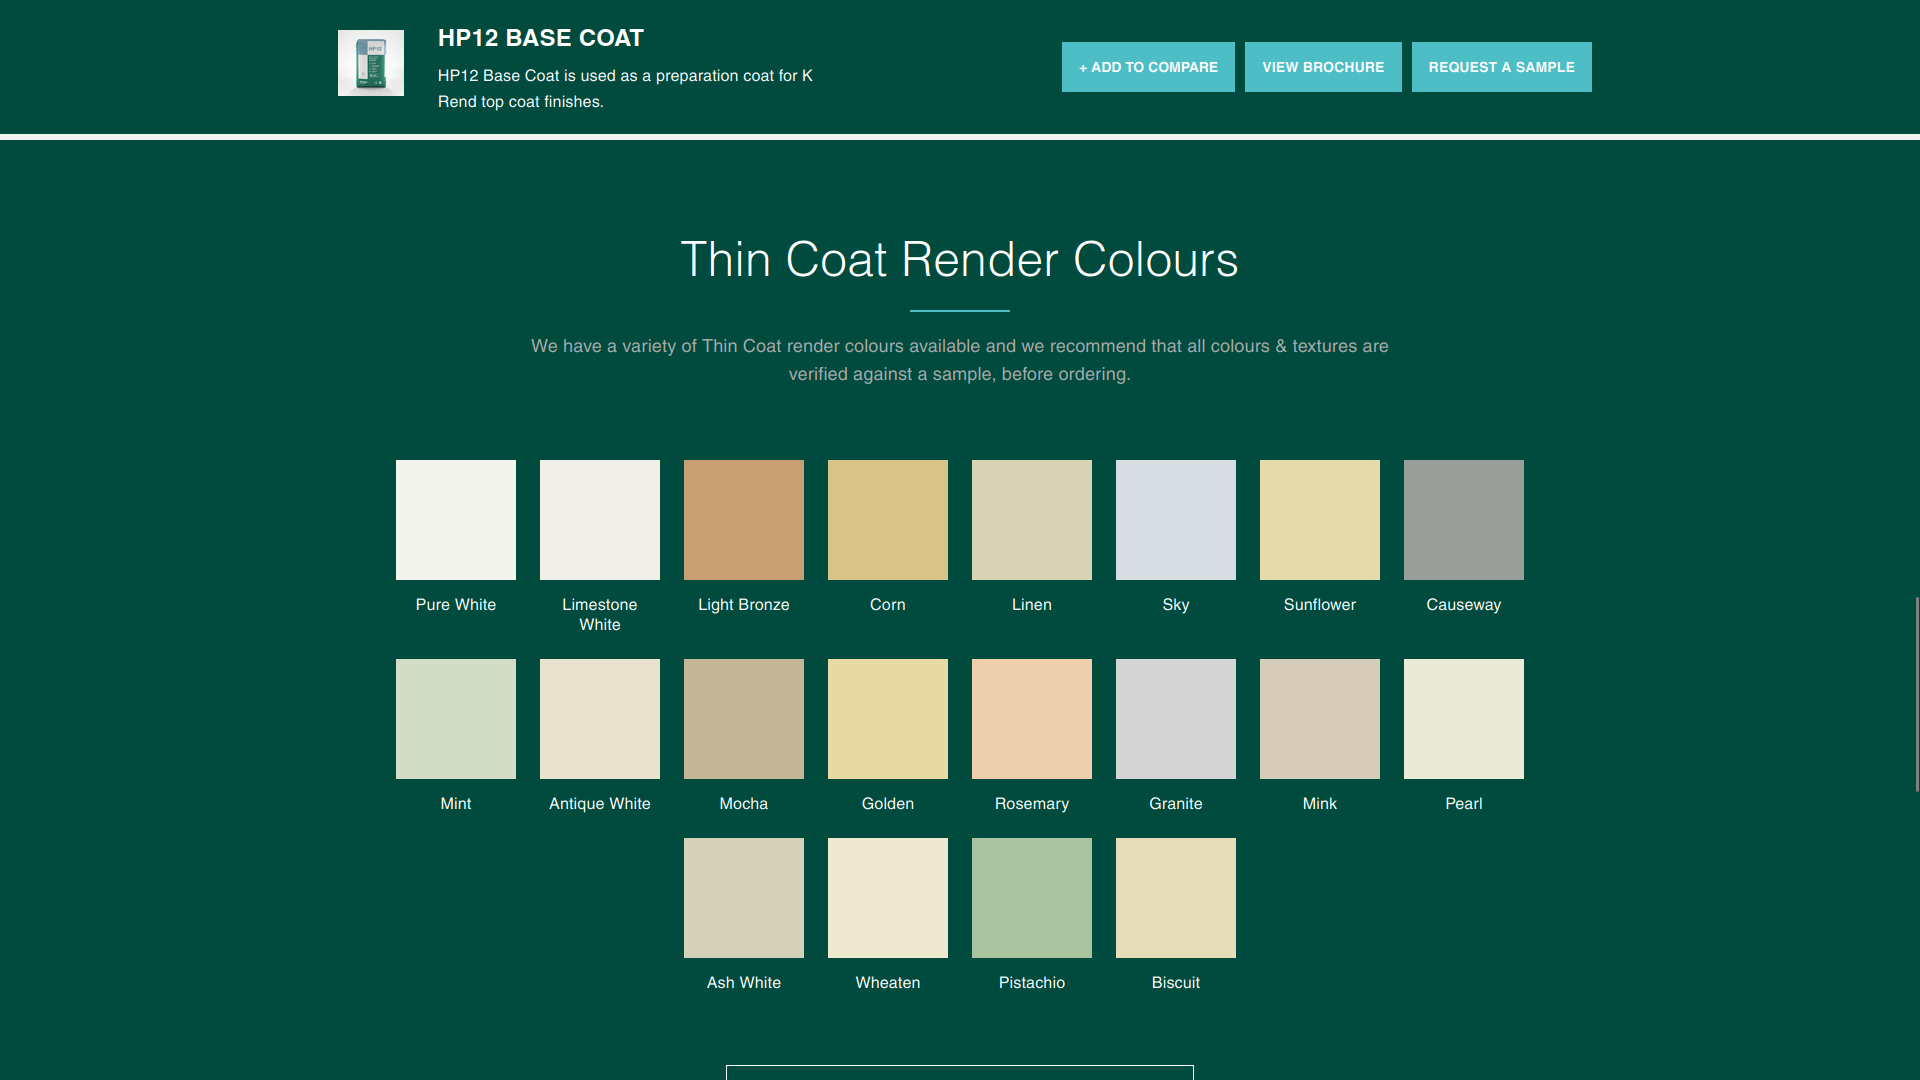Click the Thin Coat Render Colours heading
Viewport: 1920px width, 1080px height.
coord(960,260)
